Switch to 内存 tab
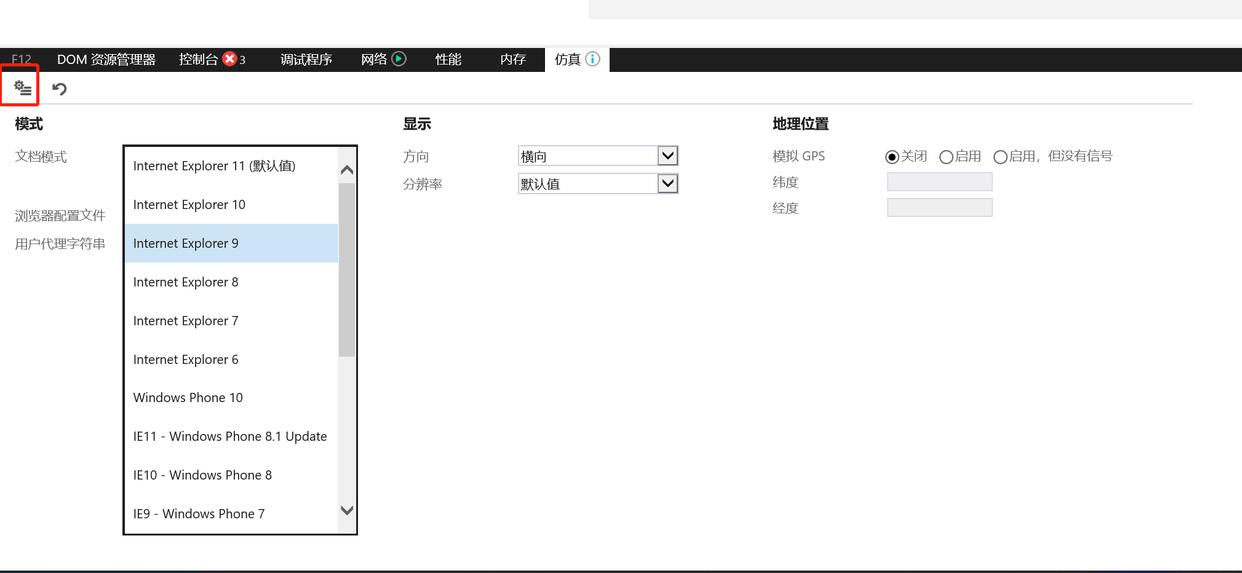1242x573 pixels. pos(513,60)
